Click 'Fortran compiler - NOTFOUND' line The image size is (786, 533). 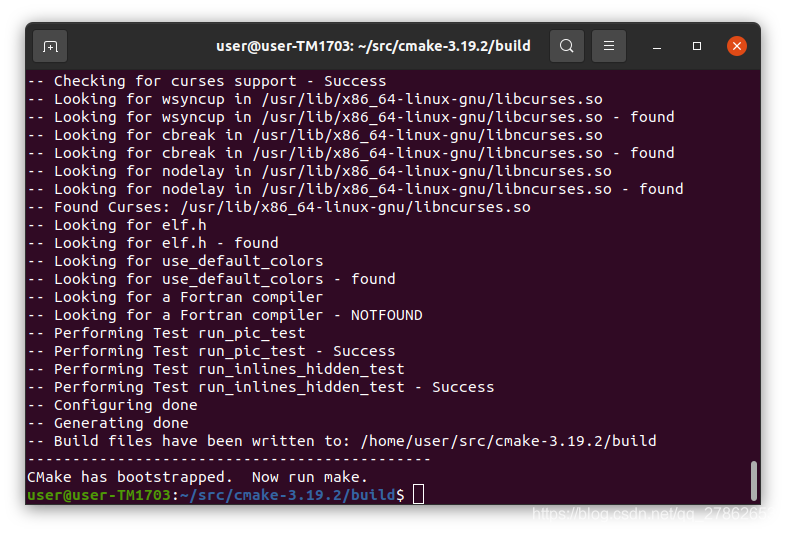point(225,315)
